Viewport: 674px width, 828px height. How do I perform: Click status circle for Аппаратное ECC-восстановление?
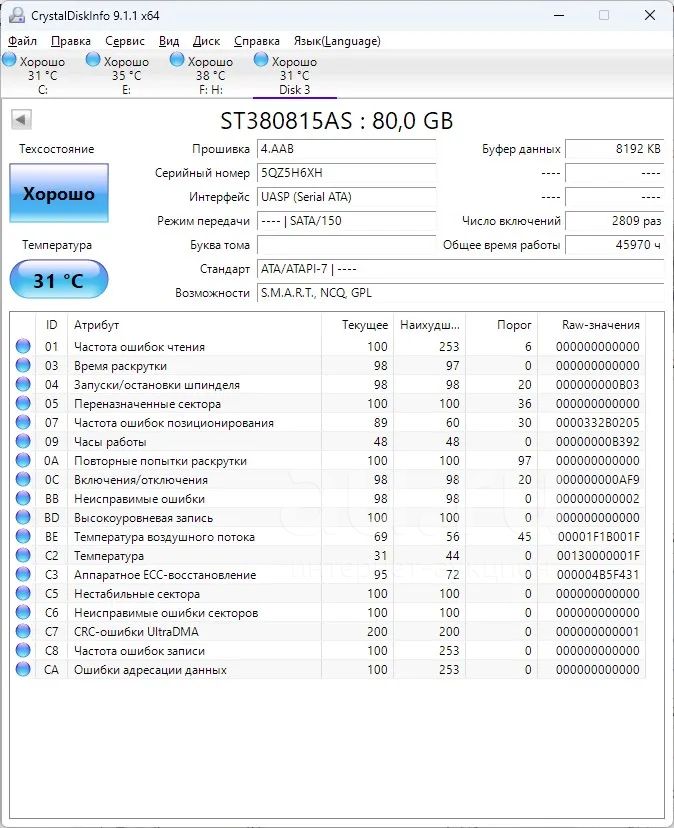click(x=23, y=575)
